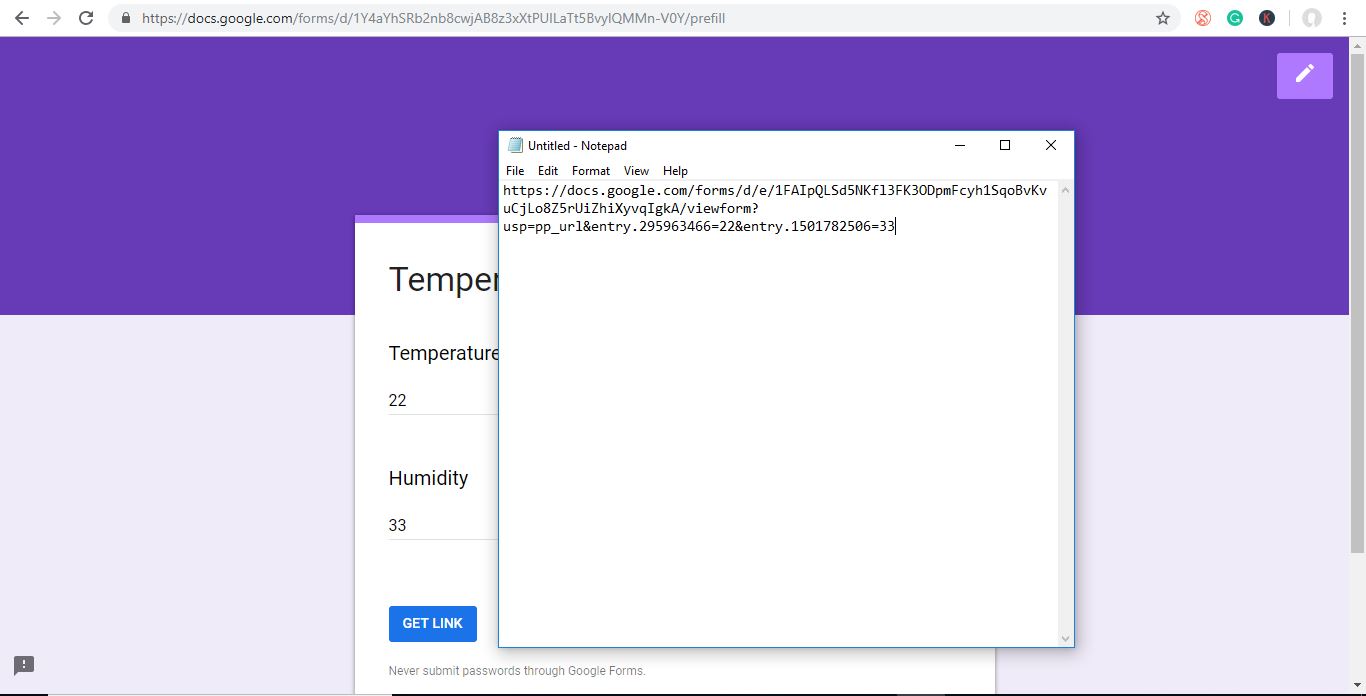Open Notepad File menu
Screen dimensions: 1366x696
515,171
